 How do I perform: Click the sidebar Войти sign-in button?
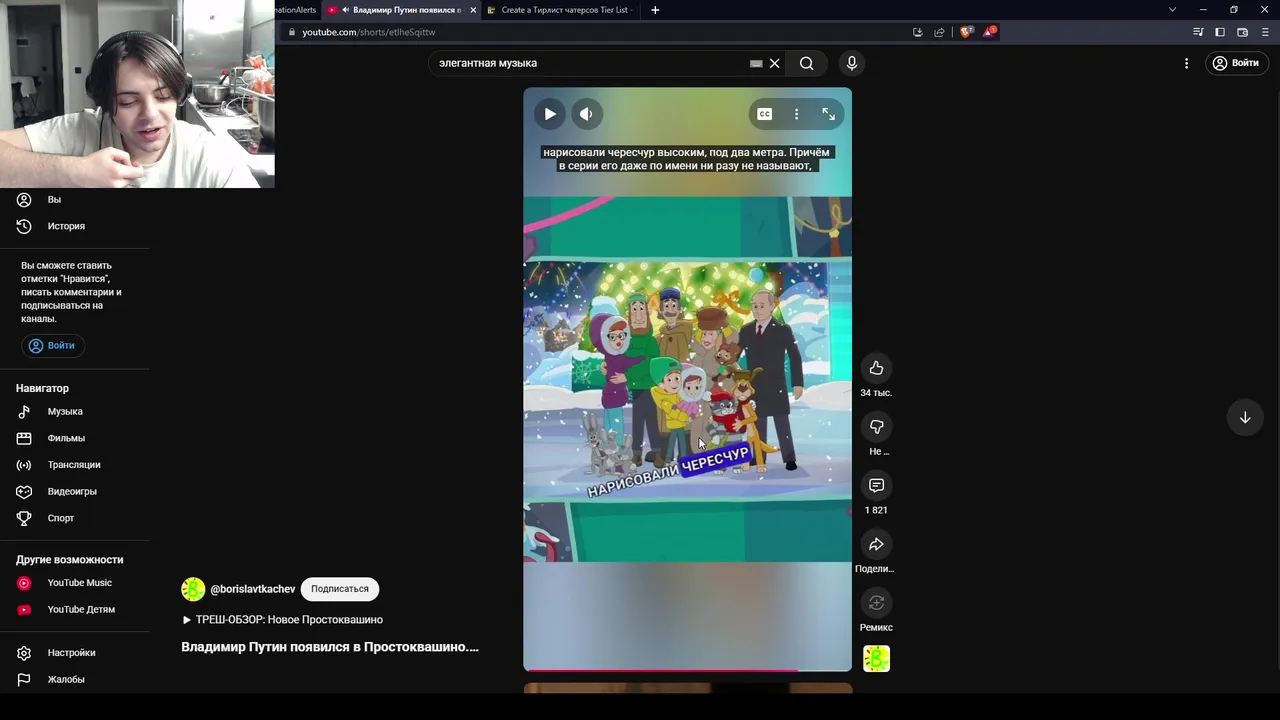53,346
